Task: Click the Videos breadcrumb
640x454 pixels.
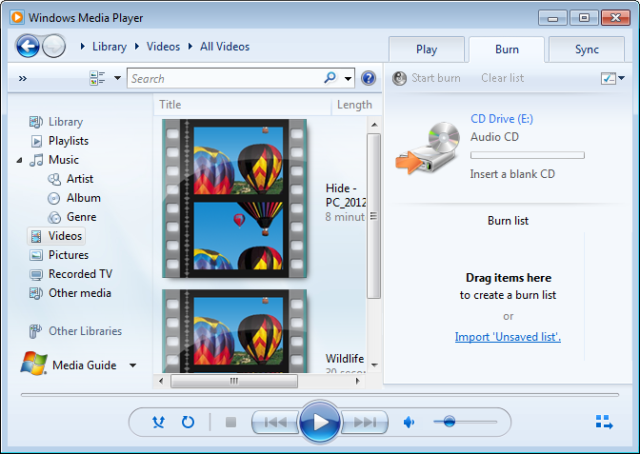Action: tap(163, 47)
